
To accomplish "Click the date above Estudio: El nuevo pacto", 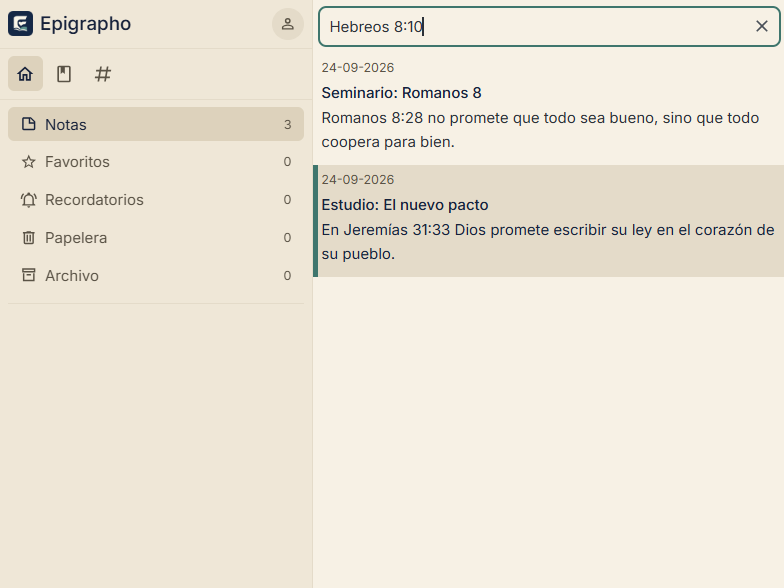I will [358, 180].
